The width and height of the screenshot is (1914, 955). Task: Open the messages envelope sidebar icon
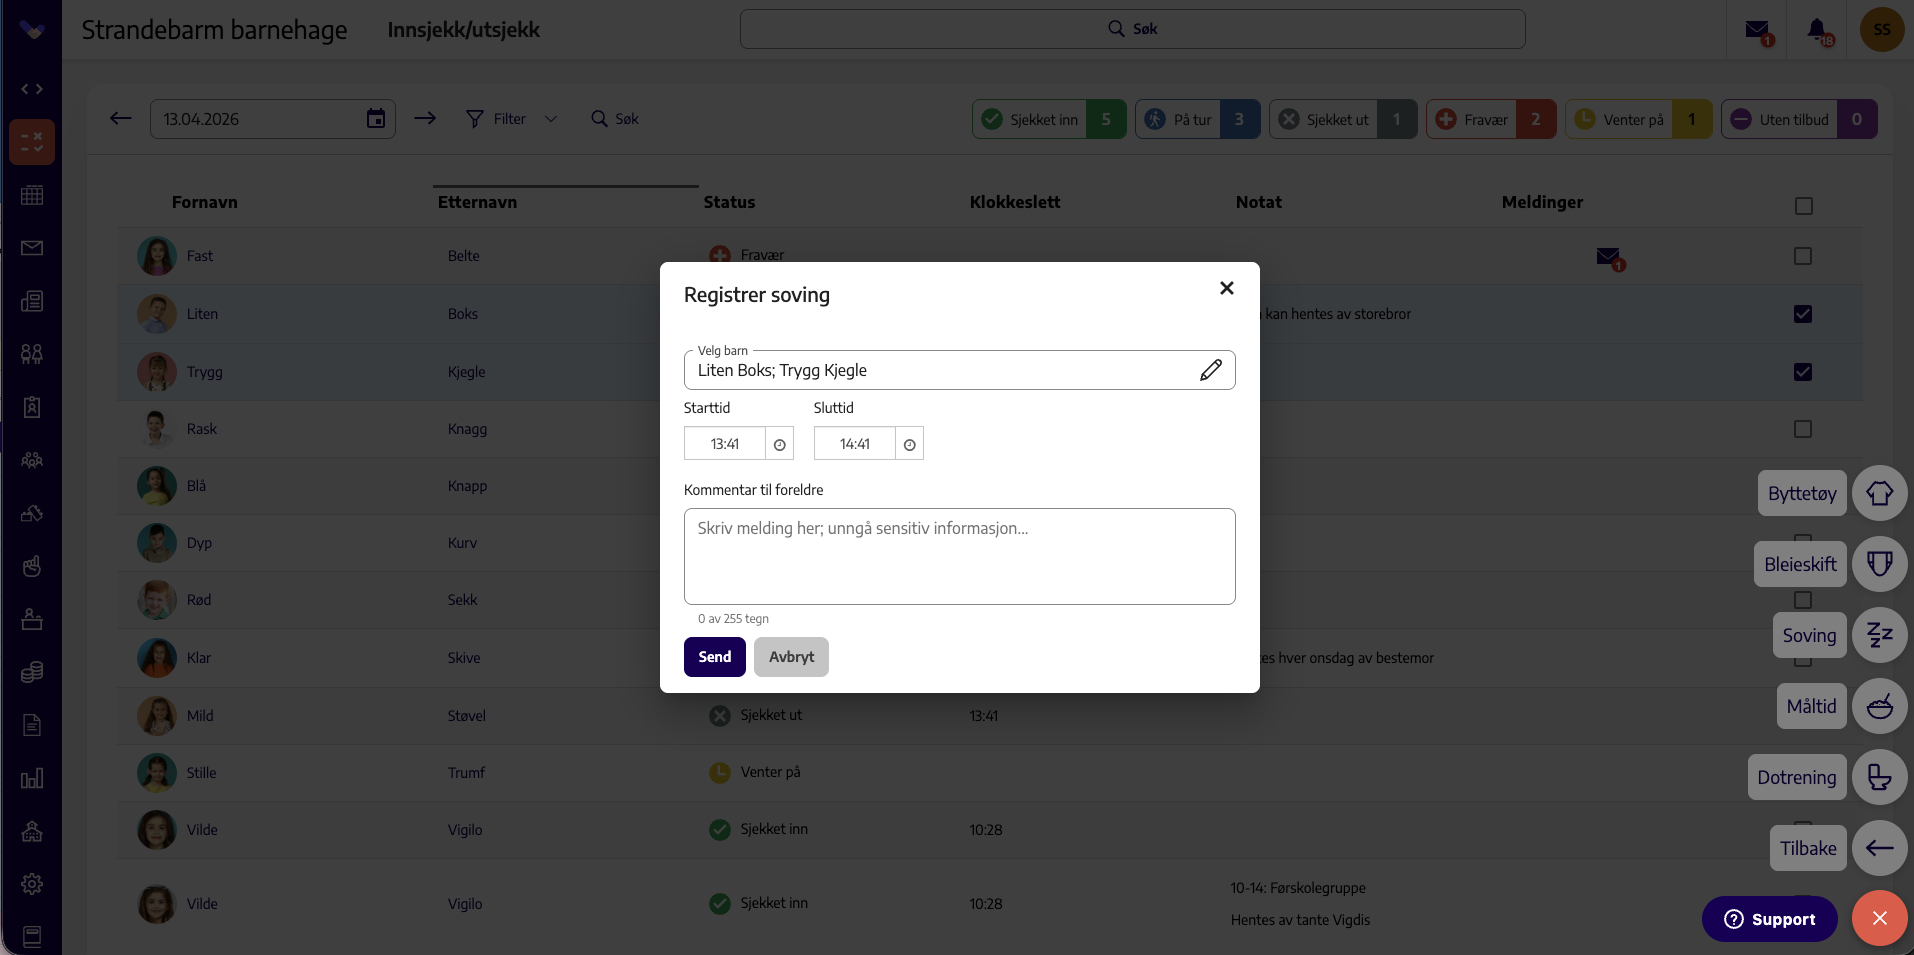(32, 248)
